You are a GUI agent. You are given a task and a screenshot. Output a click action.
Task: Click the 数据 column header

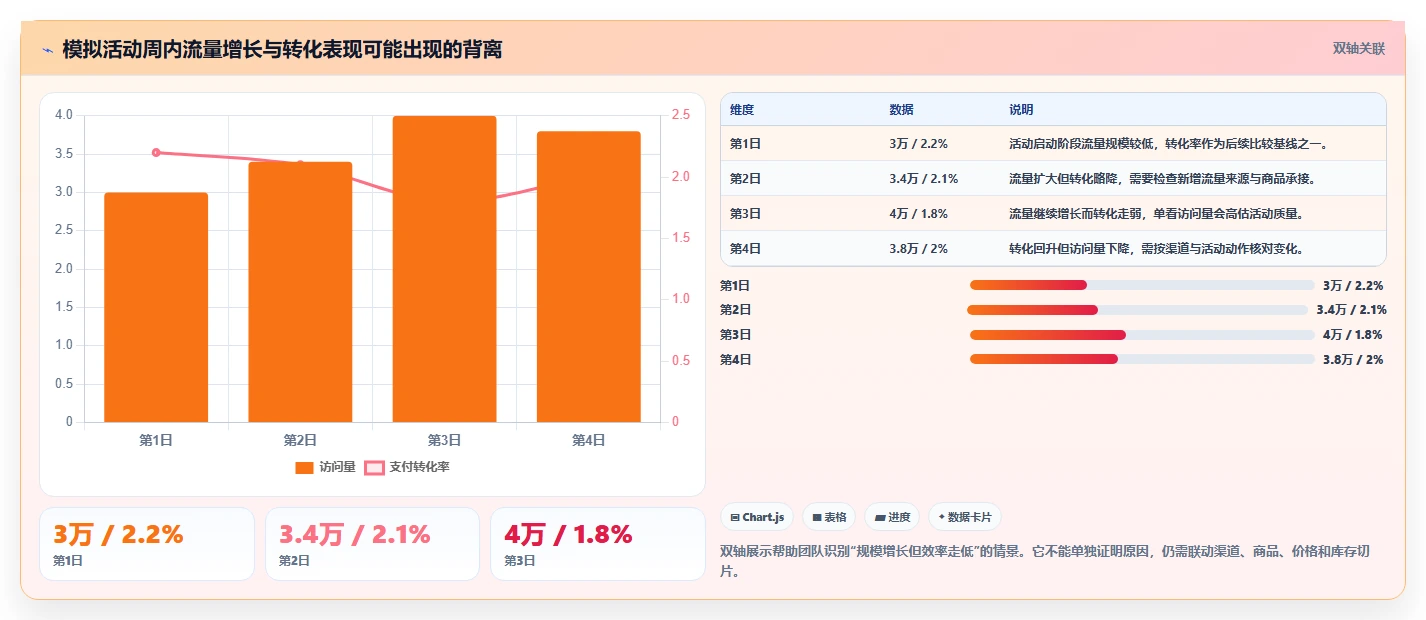(x=901, y=110)
